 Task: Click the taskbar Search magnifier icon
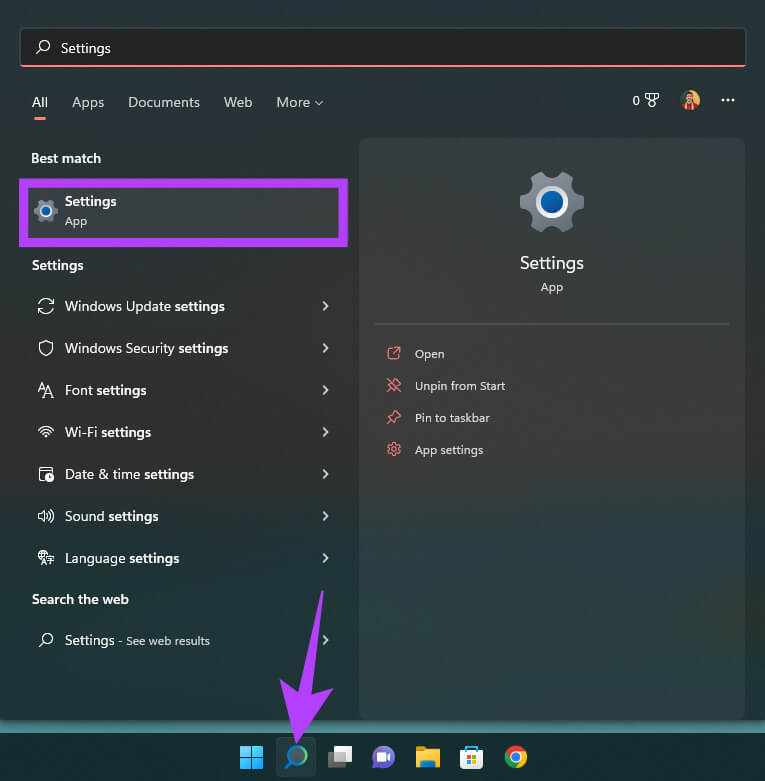[x=296, y=757]
